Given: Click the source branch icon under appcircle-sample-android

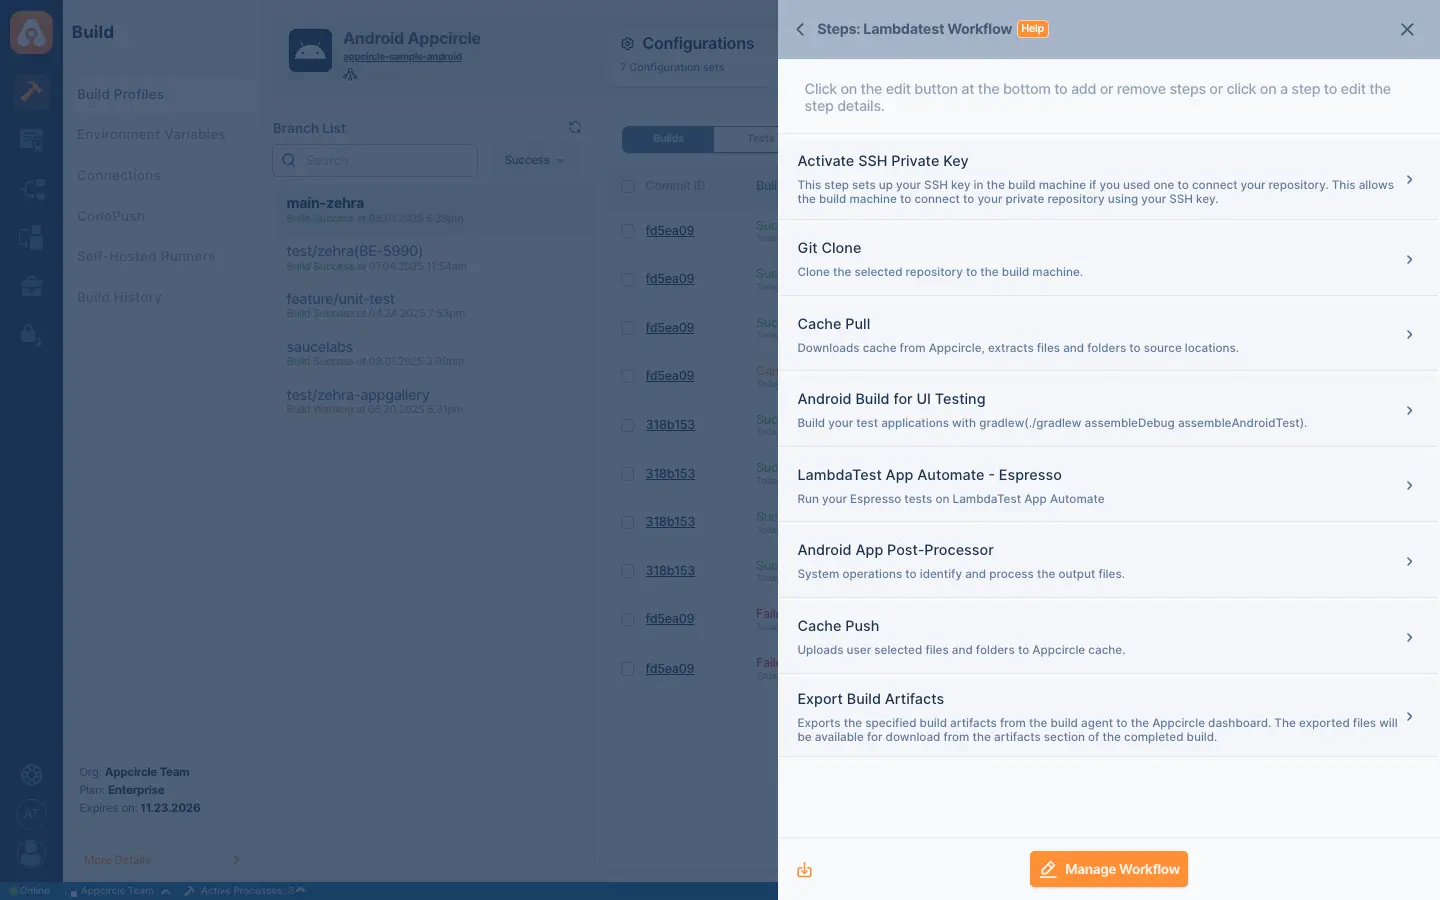Looking at the screenshot, I should (350, 74).
